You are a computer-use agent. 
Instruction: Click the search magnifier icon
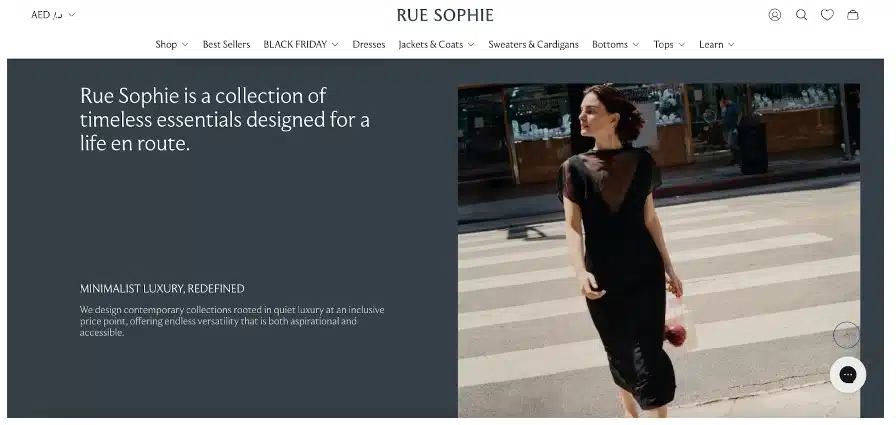pyautogui.click(x=801, y=15)
